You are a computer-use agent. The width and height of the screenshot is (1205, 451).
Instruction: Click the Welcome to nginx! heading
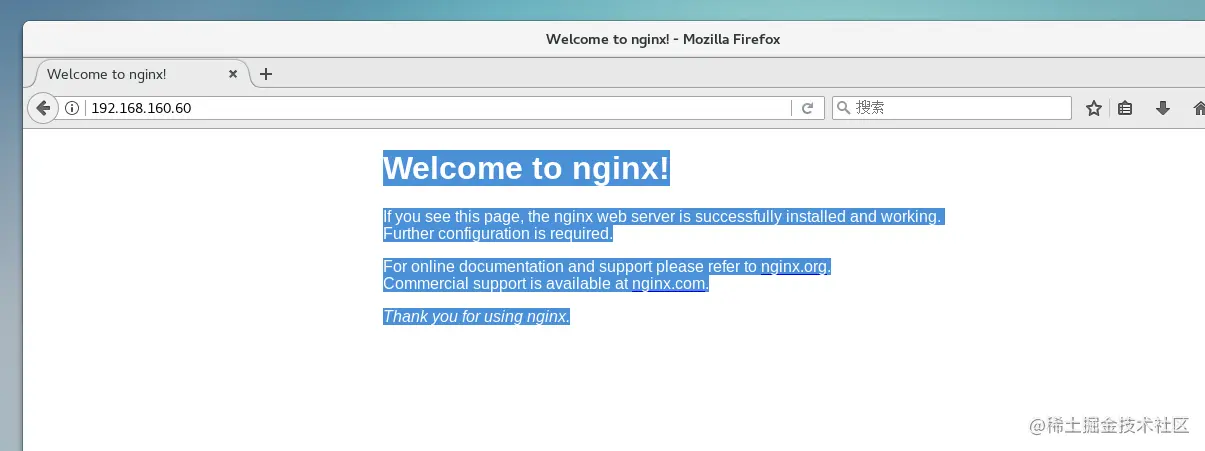[x=526, y=168]
